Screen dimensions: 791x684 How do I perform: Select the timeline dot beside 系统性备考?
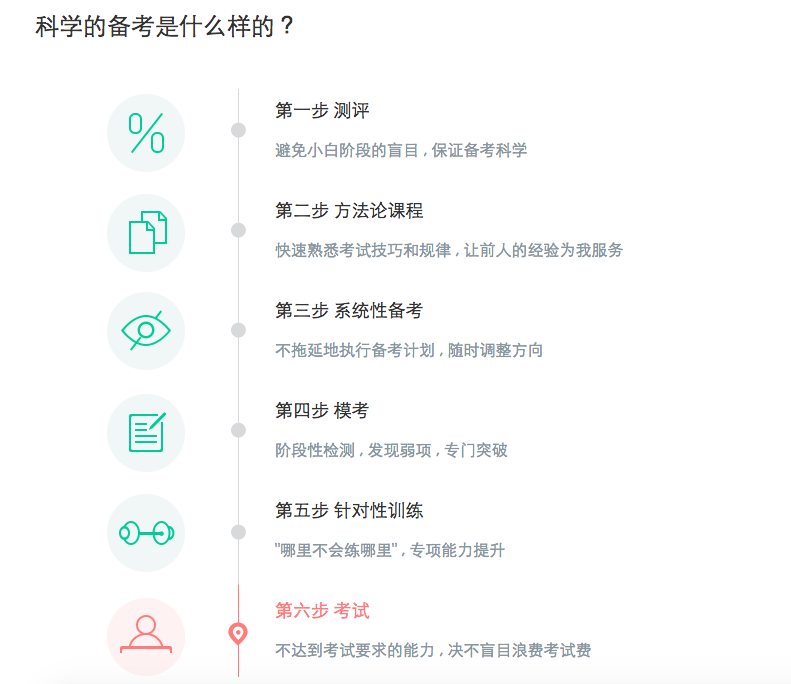(x=238, y=330)
